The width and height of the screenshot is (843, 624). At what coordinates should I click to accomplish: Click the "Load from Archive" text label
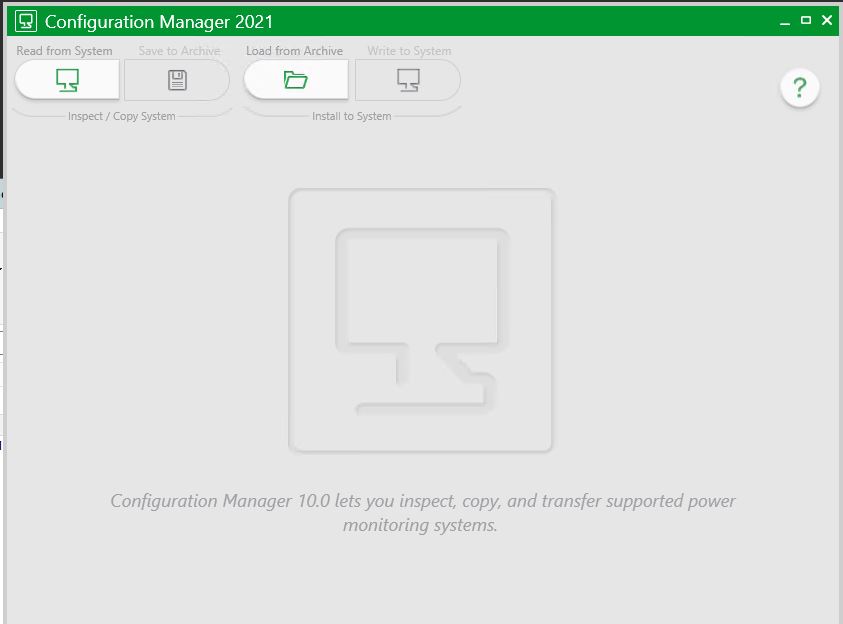294,51
